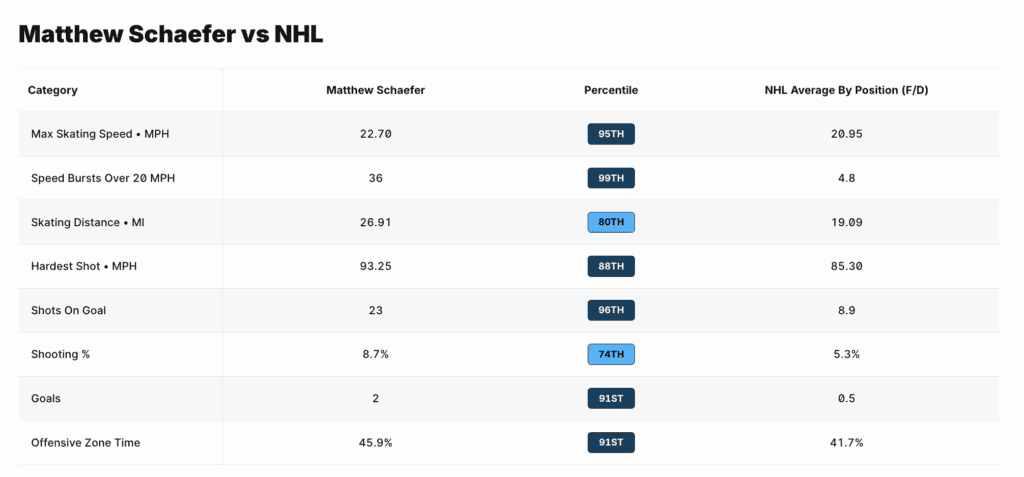This screenshot has width=1024, height=477.
Task: Select the light blue 80TH badge
Action: click(x=611, y=222)
